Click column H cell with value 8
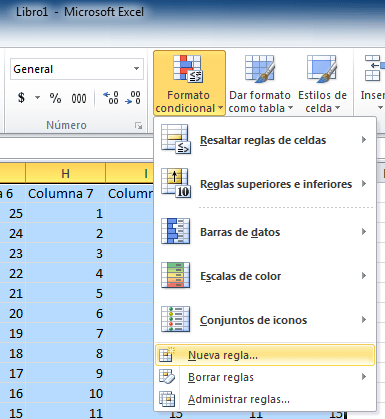 pyautogui.click(x=65, y=353)
